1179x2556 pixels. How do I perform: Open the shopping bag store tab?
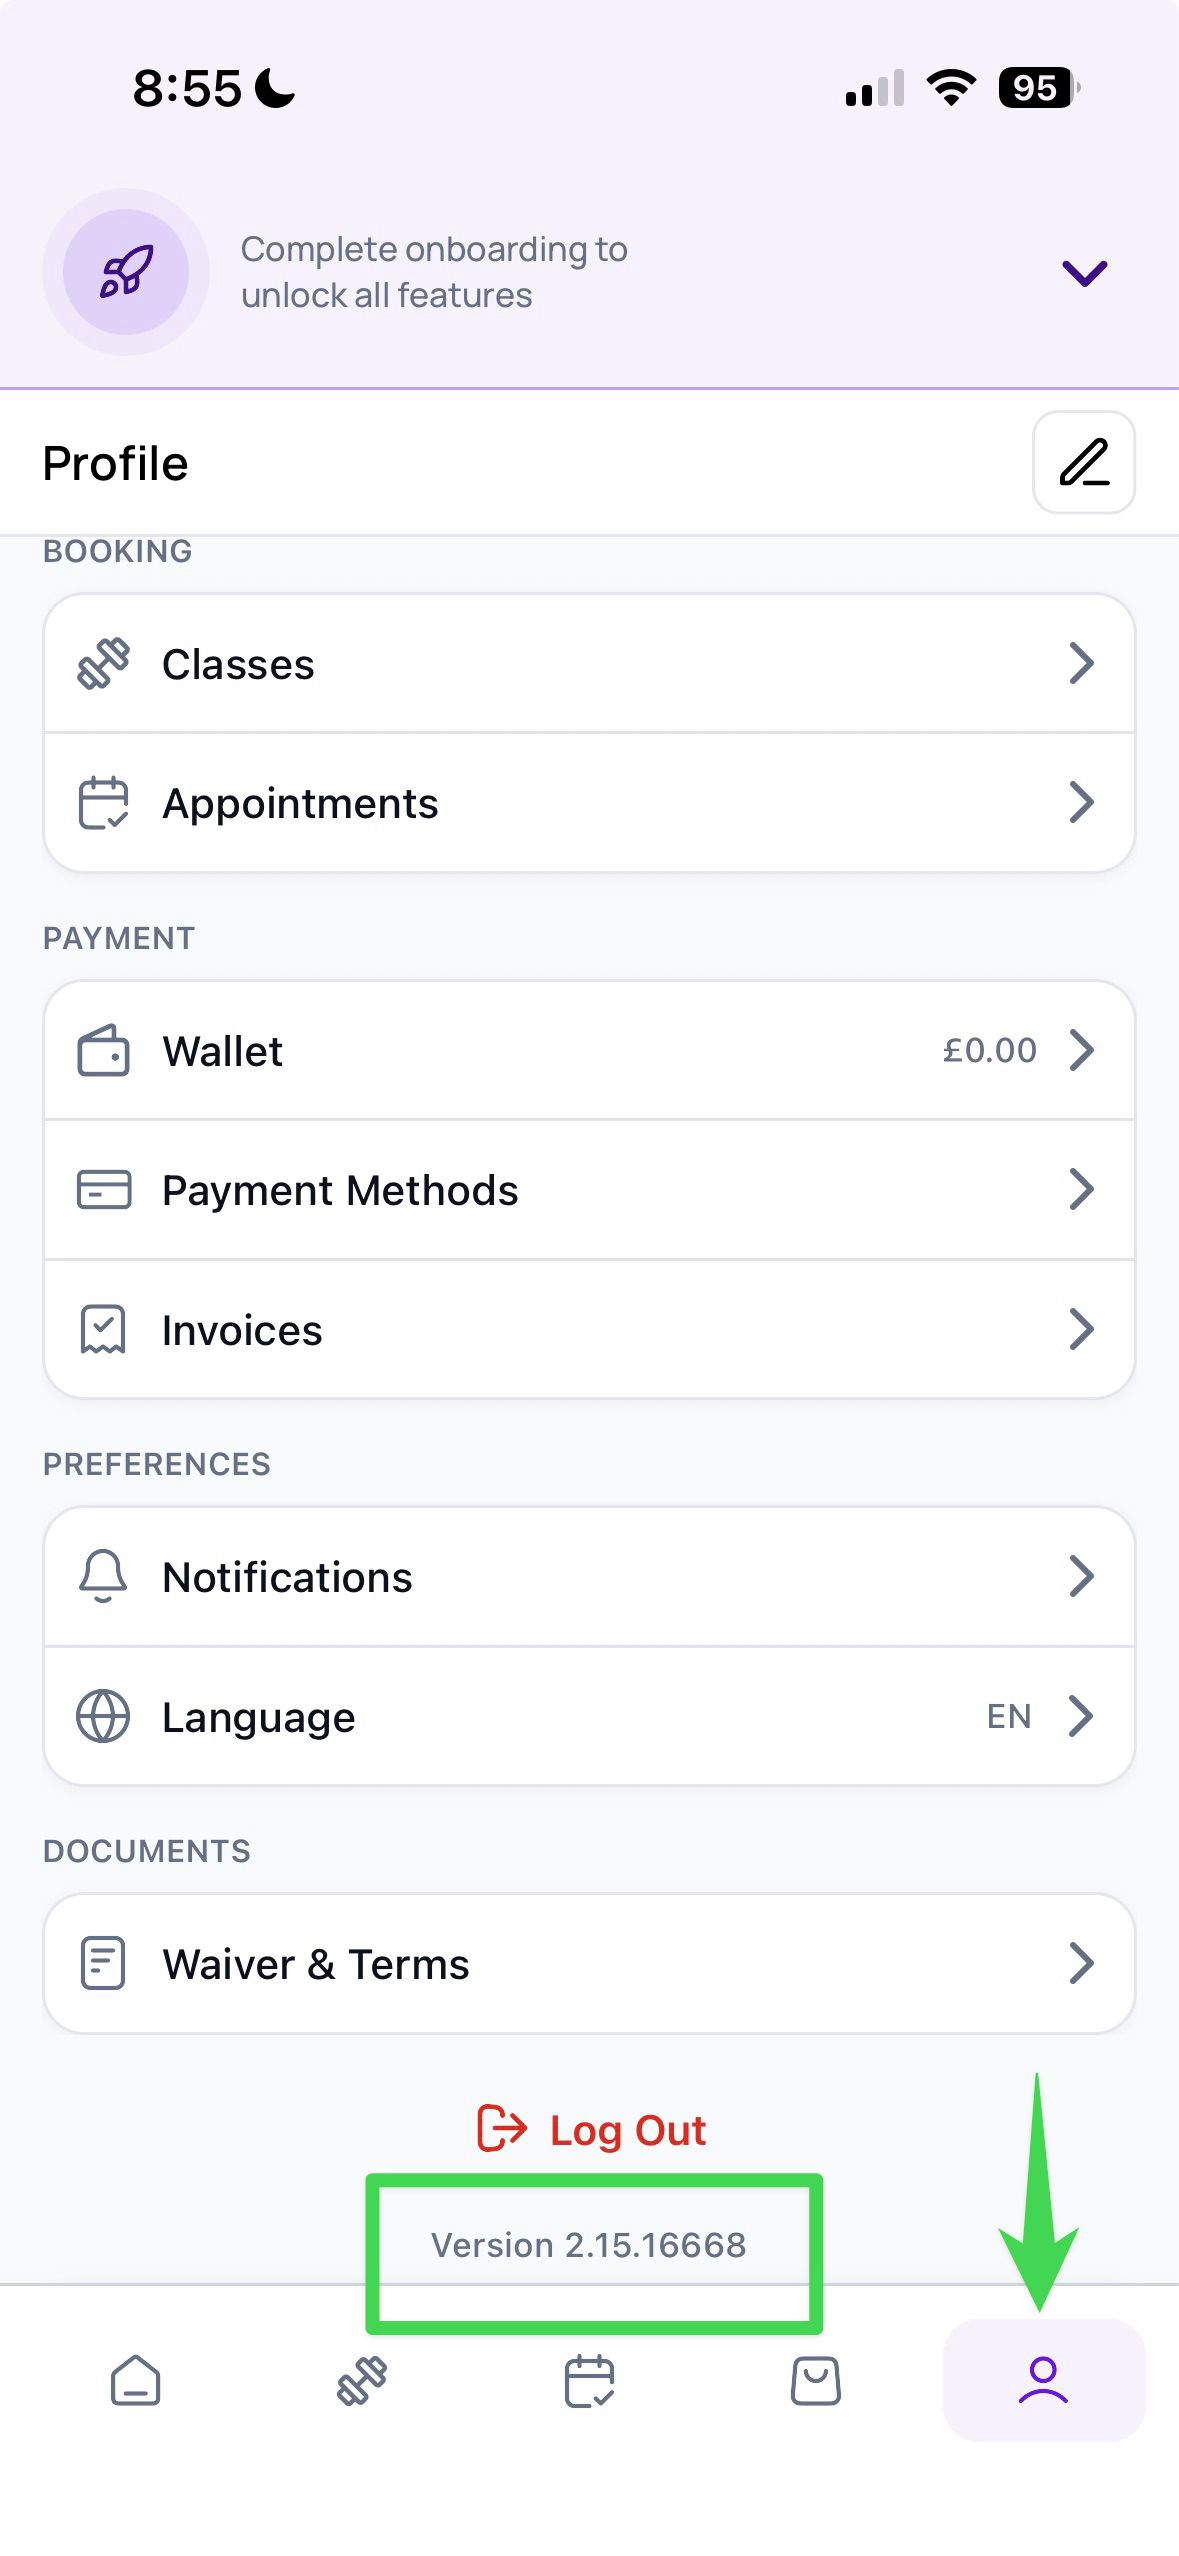[816, 2380]
